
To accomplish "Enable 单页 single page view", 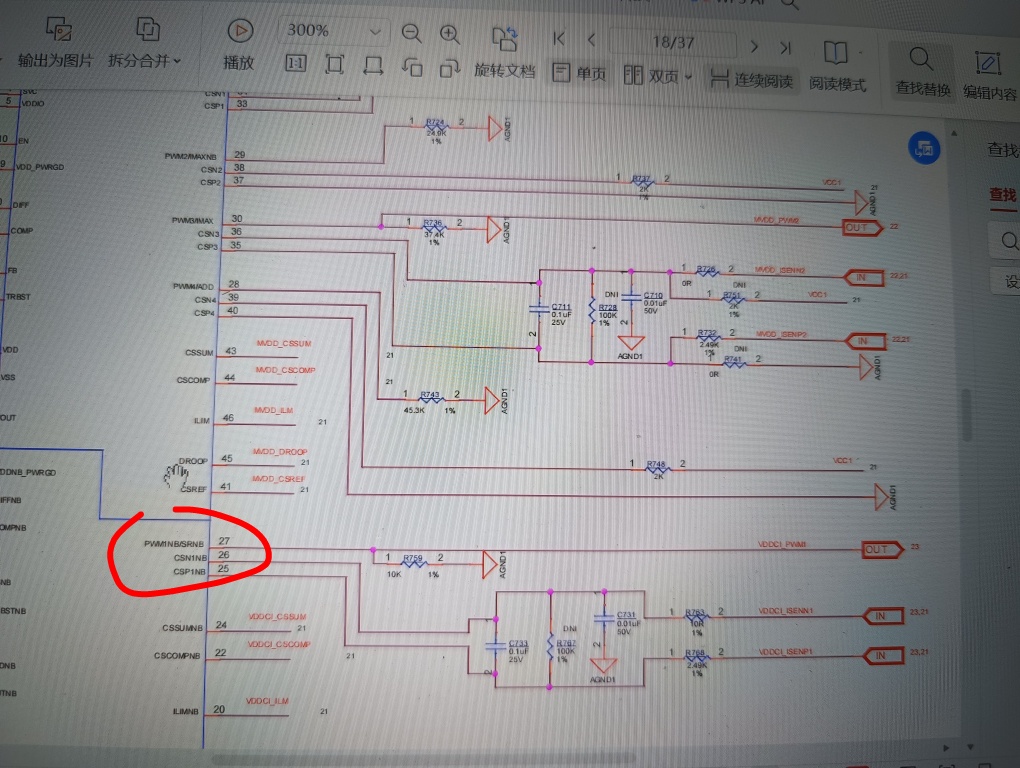I will (578, 75).
